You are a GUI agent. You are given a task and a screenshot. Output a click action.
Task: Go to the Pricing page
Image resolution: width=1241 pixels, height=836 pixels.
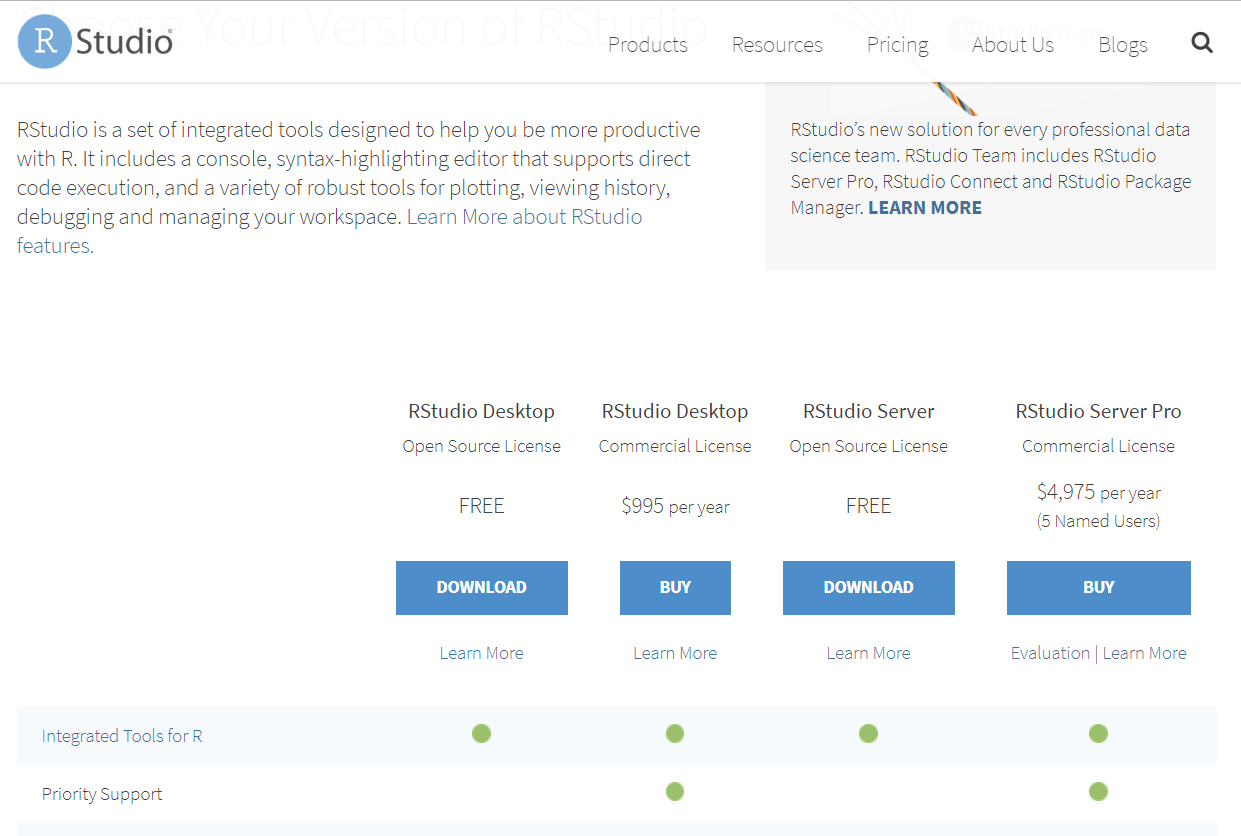(897, 45)
